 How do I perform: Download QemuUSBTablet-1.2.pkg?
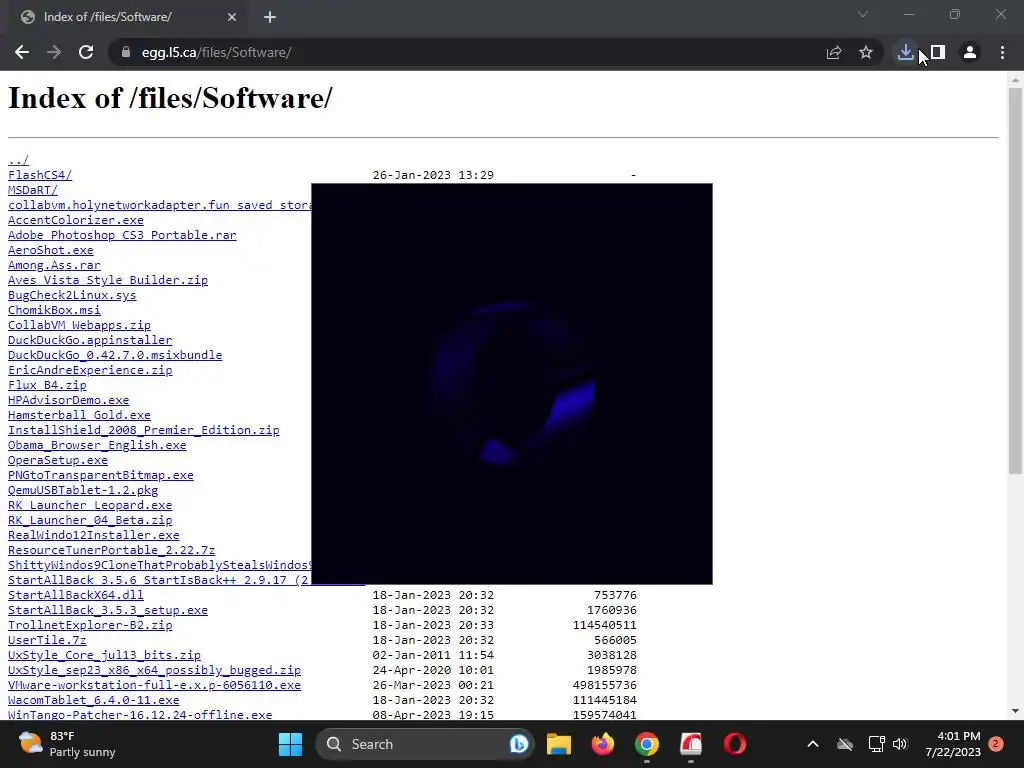pos(83,490)
